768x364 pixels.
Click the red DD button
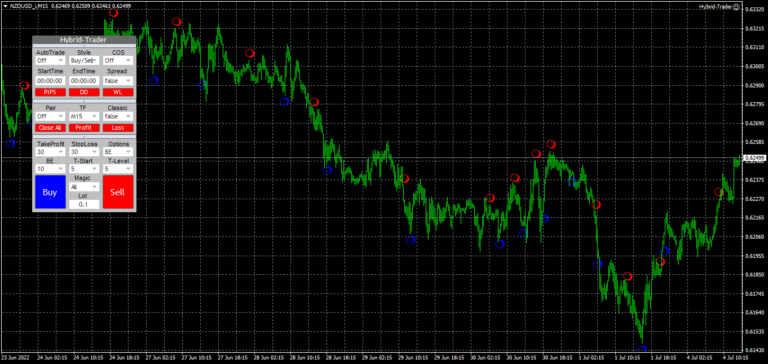tap(84, 92)
